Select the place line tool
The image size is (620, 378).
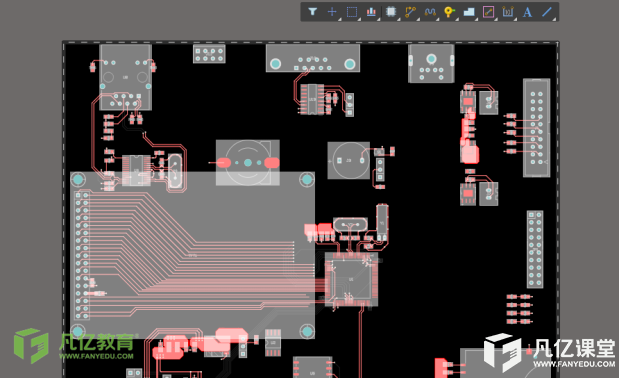click(x=547, y=12)
